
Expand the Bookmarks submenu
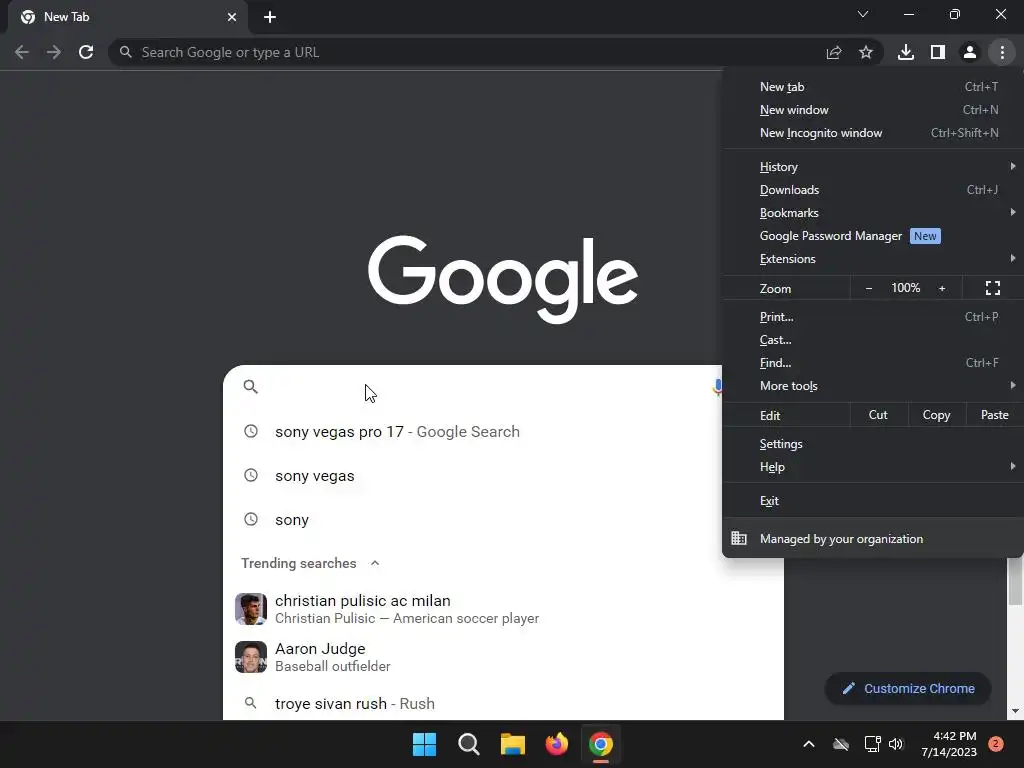click(872, 213)
